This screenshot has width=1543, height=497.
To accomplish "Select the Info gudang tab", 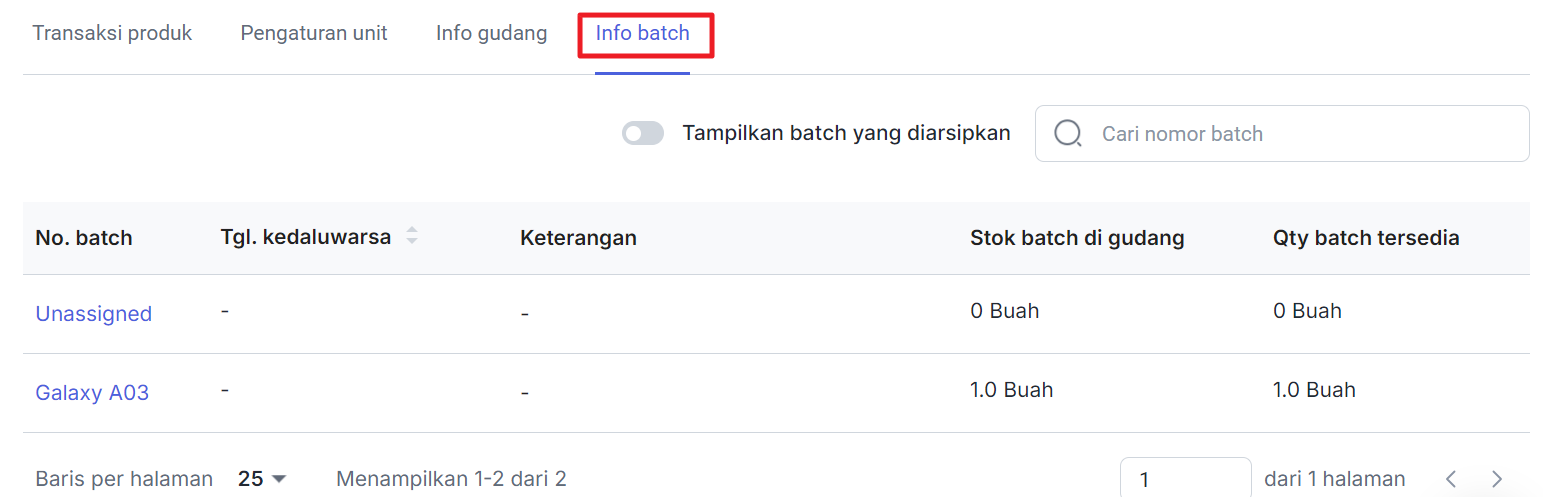I will click(491, 33).
